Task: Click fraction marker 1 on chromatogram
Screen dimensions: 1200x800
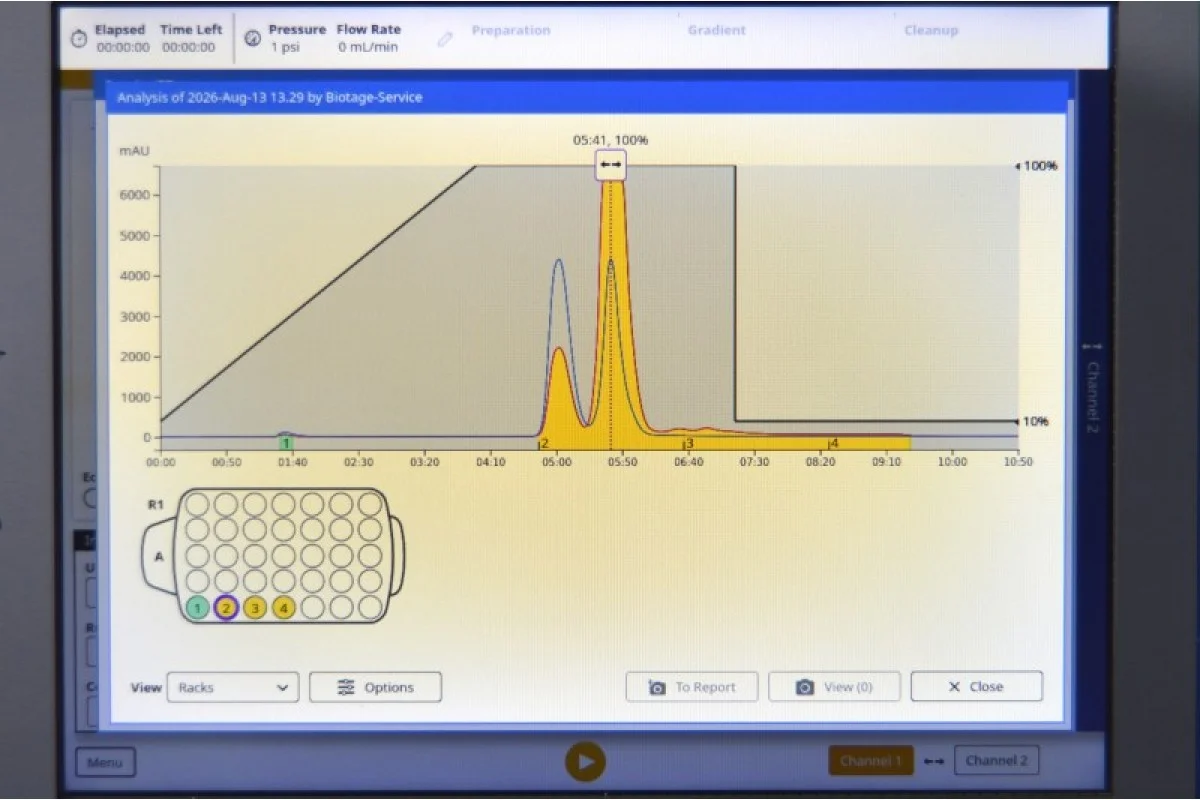Action: point(286,442)
